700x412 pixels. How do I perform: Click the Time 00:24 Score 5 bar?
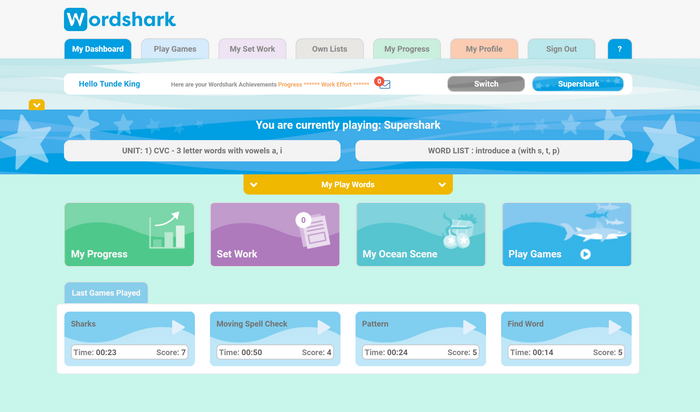pos(421,352)
